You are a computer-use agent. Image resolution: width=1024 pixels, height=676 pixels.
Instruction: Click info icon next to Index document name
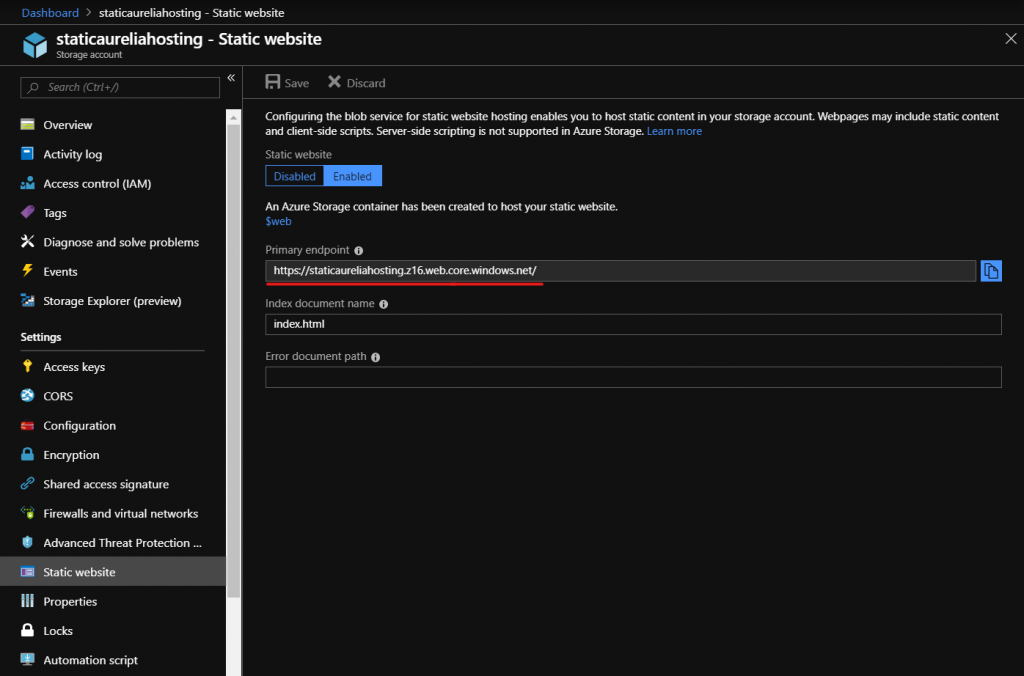pos(383,304)
